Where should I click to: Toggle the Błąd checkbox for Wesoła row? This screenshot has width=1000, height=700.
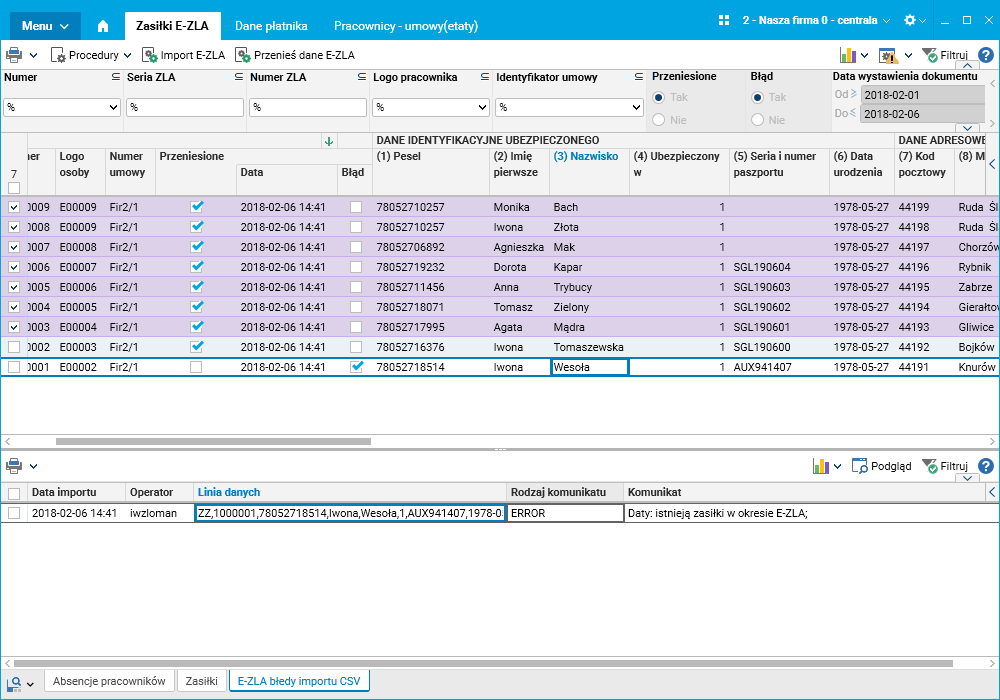(x=356, y=367)
